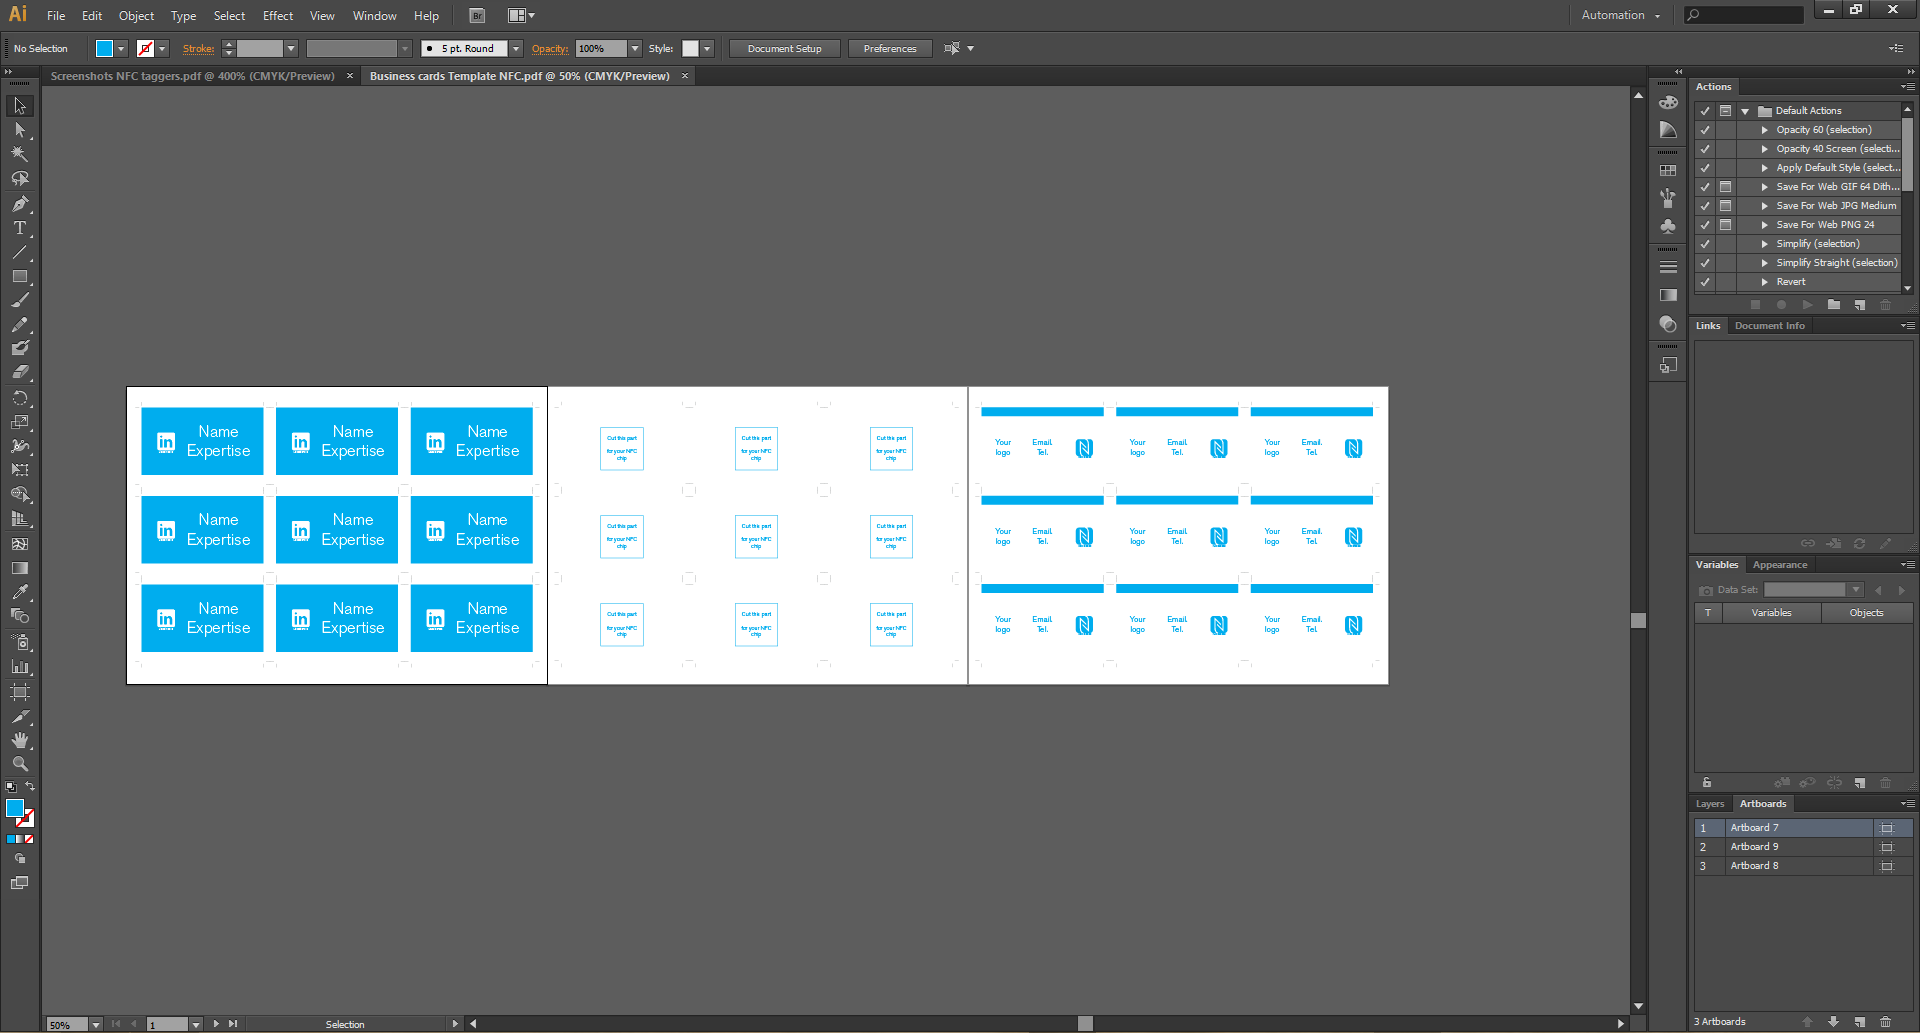Click the blue Fill box in the toolbox
This screenshot has width=1920, height=1033.
click(14, 808)
